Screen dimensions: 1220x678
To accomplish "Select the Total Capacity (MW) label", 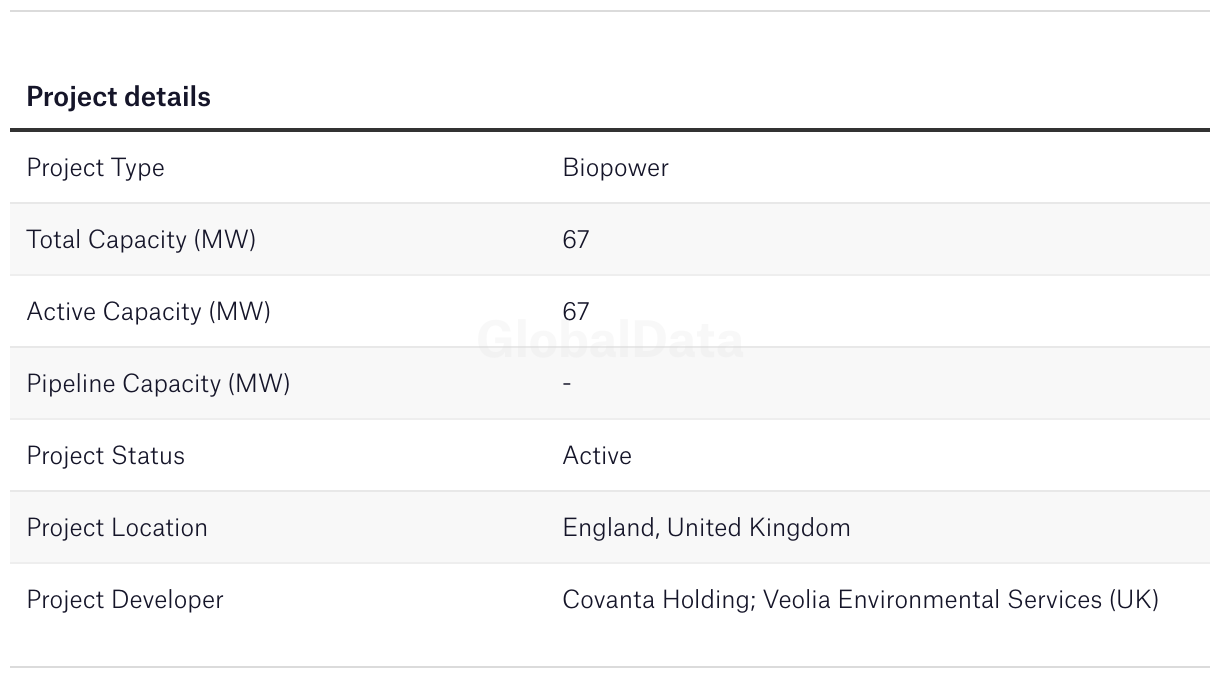I will 141,240.
